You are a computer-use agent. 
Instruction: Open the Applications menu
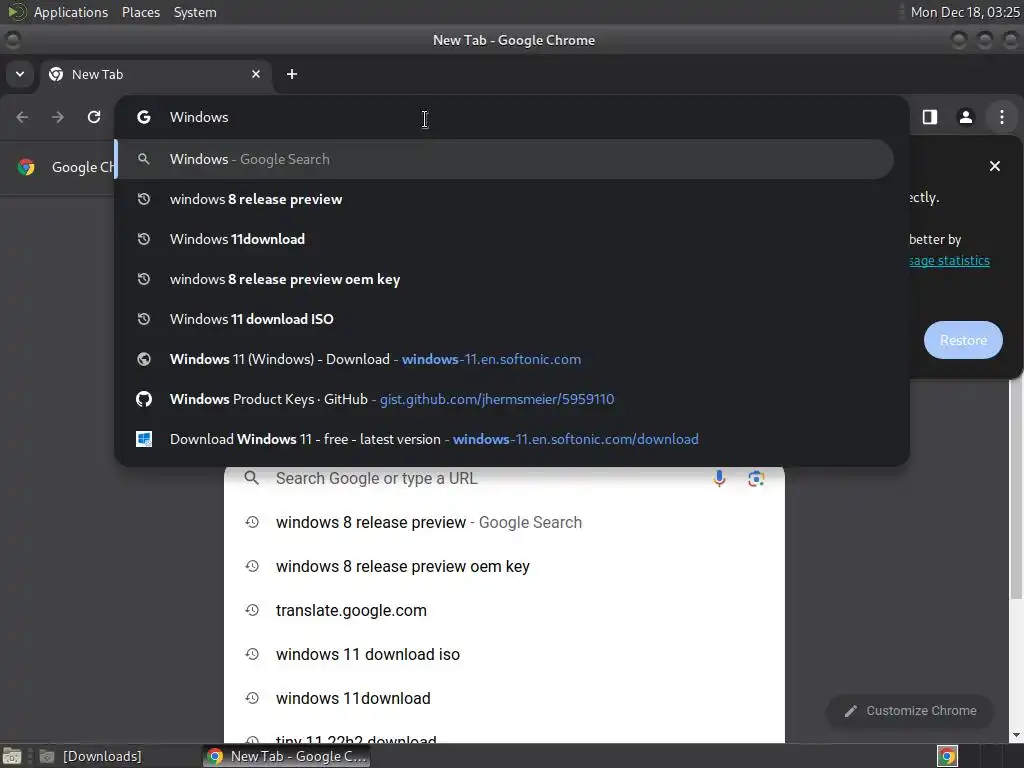(x=71, y=12)
